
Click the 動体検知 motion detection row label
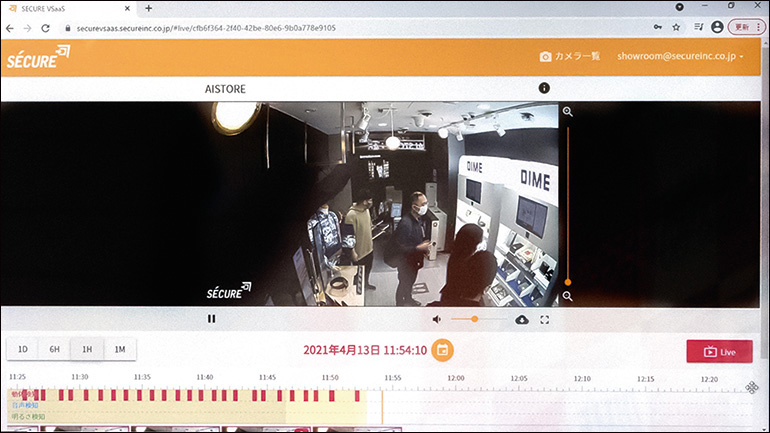point(24,394)
